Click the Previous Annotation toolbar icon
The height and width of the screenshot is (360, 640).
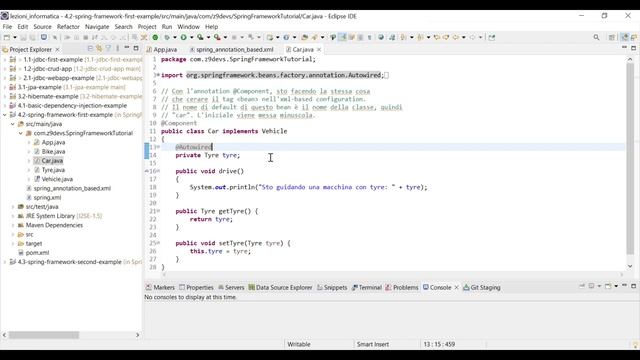point(420,37)
